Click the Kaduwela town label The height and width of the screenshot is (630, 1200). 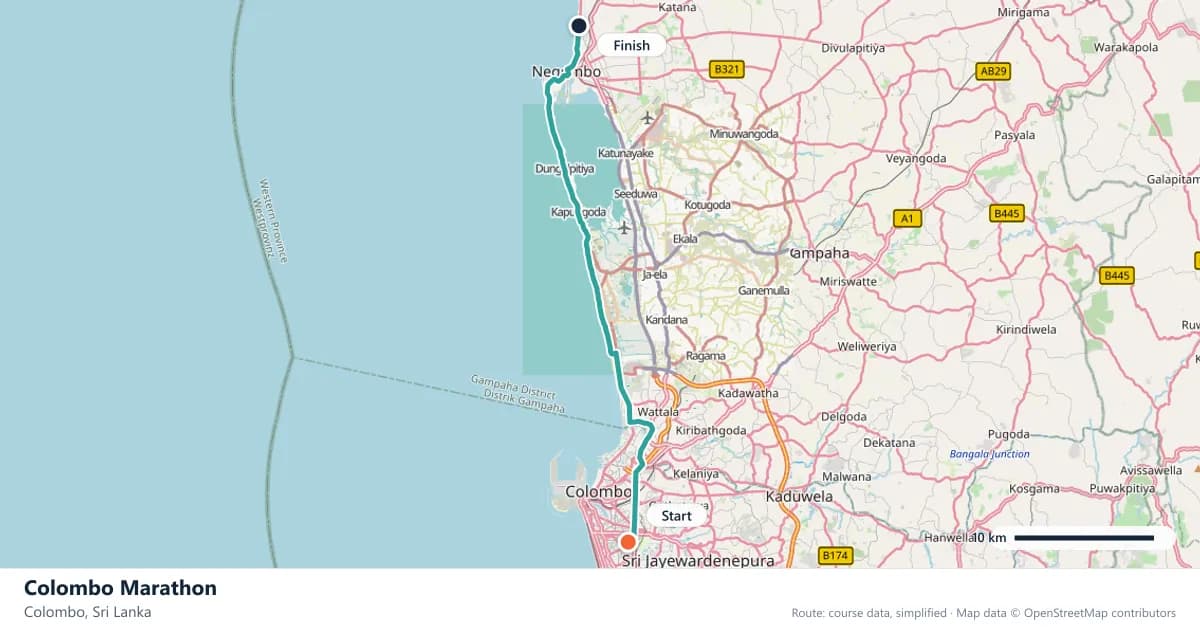pyautogui.click(x=799, y=496)
